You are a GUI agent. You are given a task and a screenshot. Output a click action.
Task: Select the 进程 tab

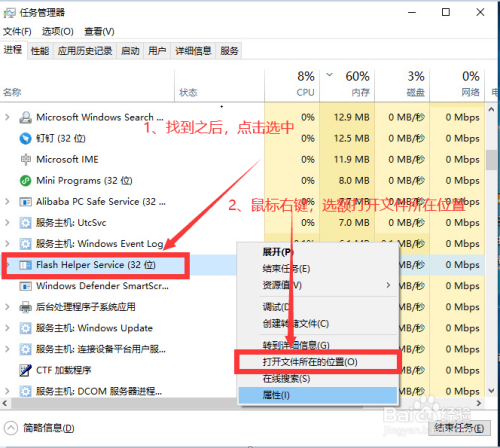click(x=13, y=50)
